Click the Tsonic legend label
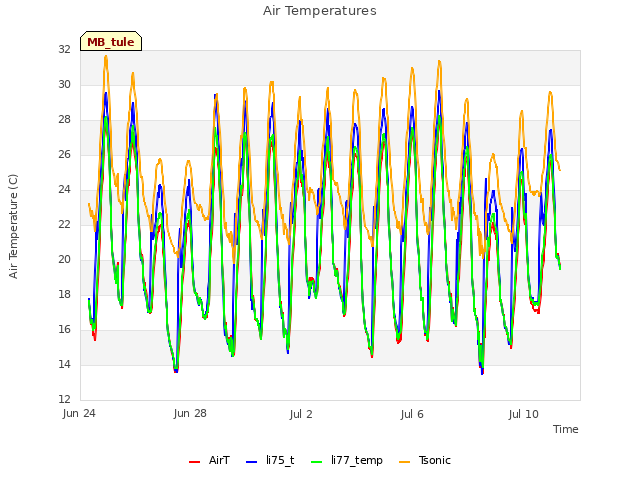640x480 pixels. point(434,460)
